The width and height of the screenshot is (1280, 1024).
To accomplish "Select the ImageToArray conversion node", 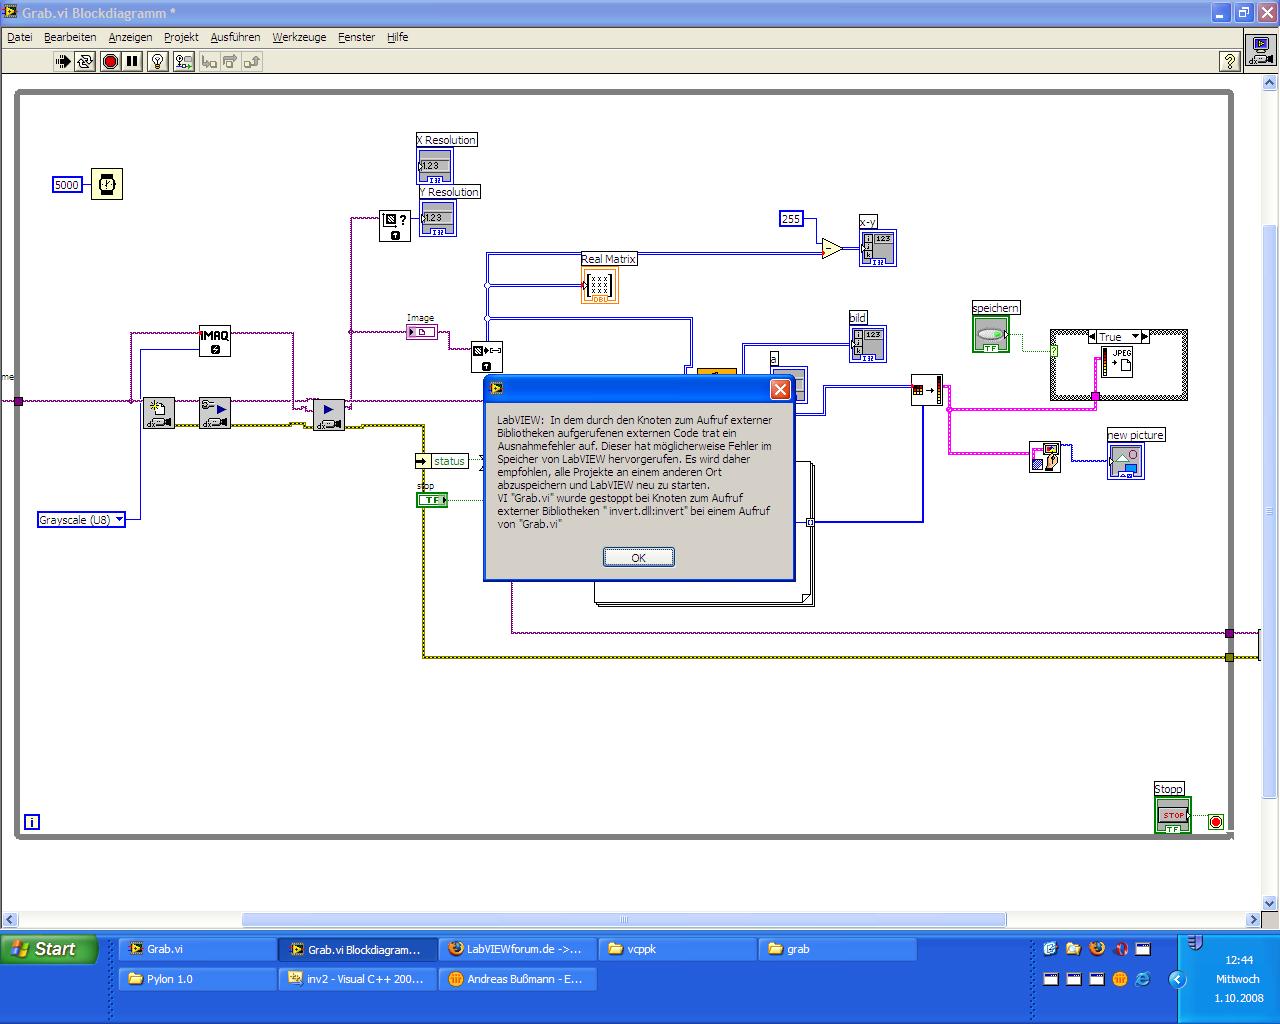I will coord(487,357).
